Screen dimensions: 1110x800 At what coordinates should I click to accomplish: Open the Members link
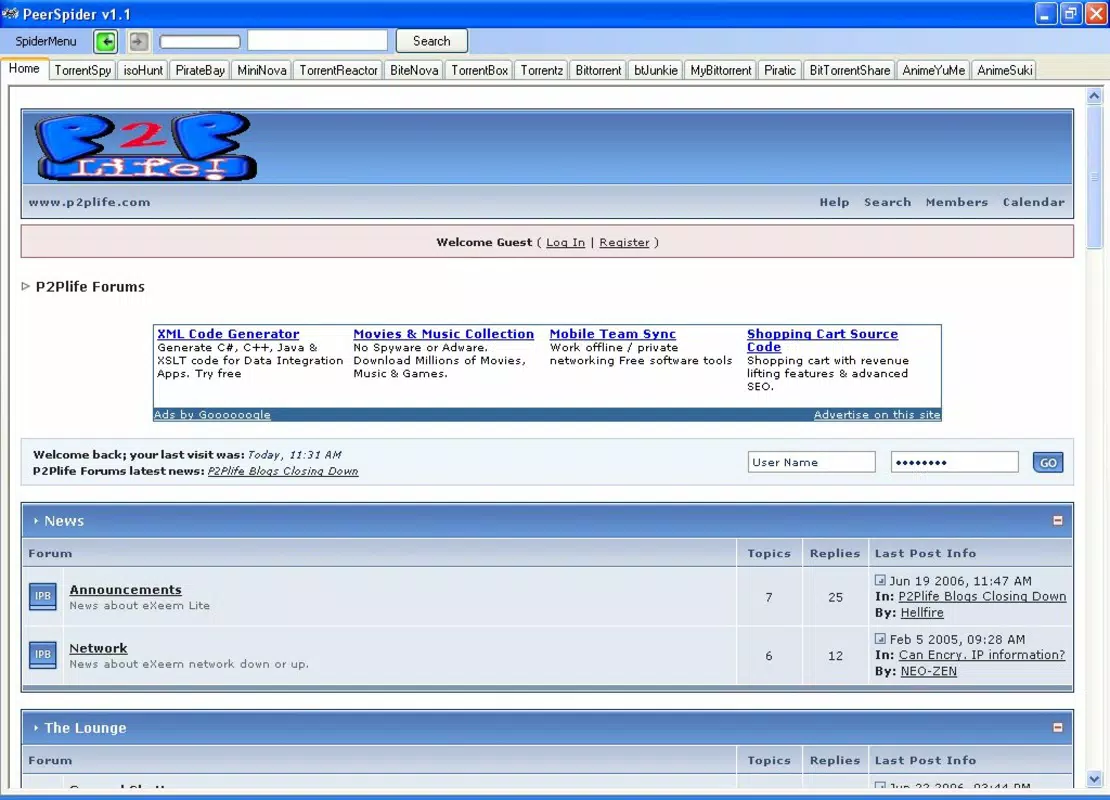click(x=956, y=202)
